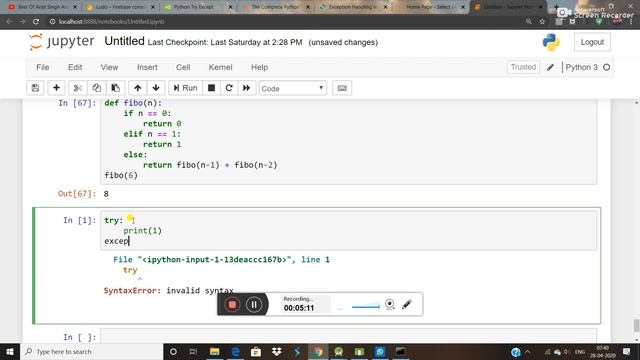The image size is (640, 360).
Task: Interrupt the kernel with the stop square
Action: 211,88
